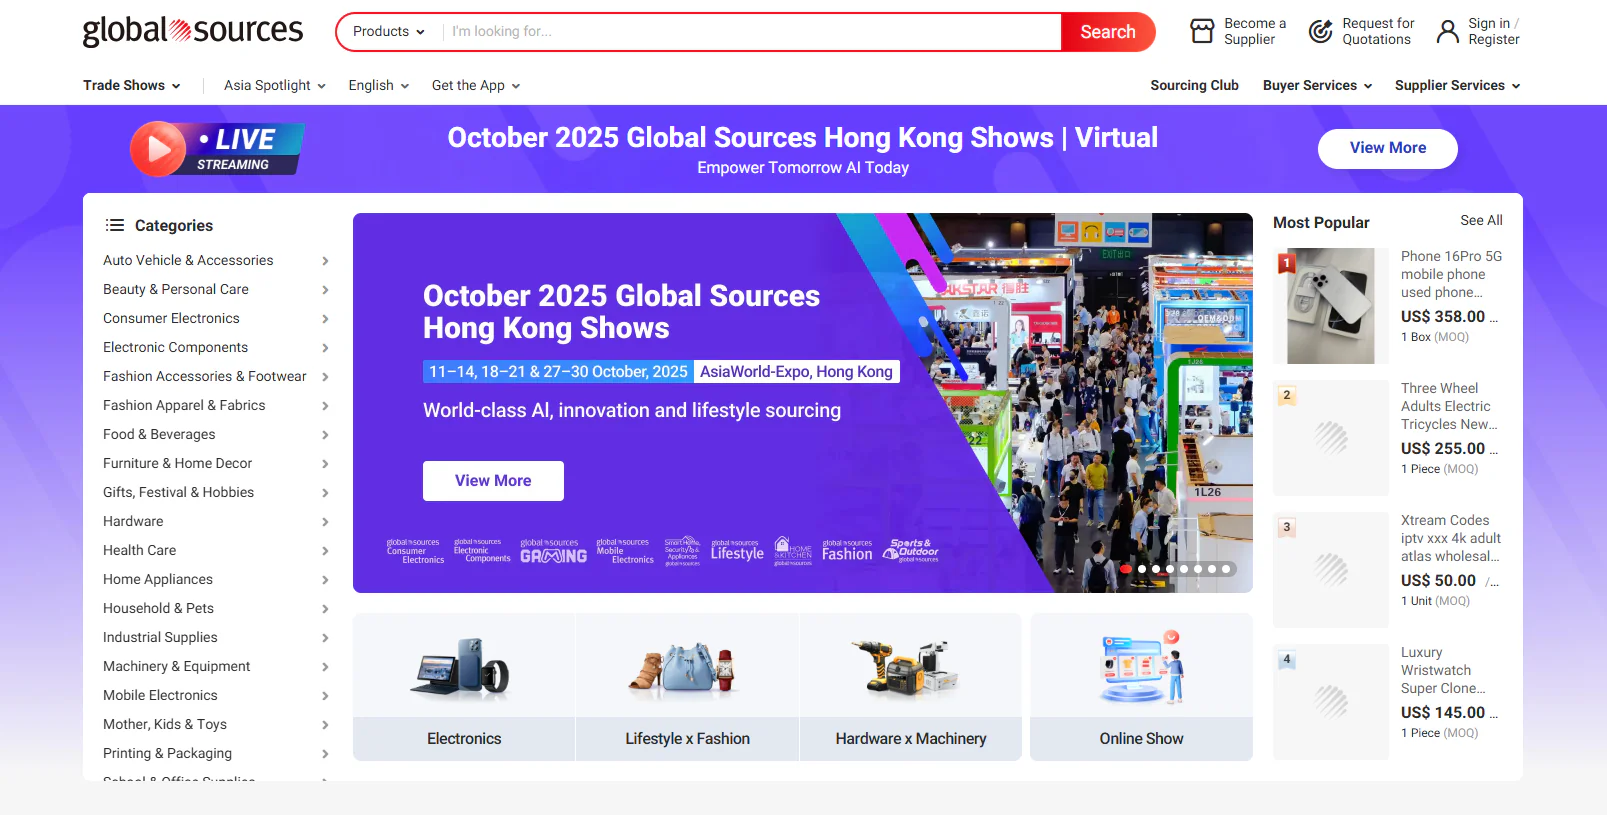1607x815 pixels.
Task: Click the Gaming show logo in banner
Action: [x=553, y=551]
